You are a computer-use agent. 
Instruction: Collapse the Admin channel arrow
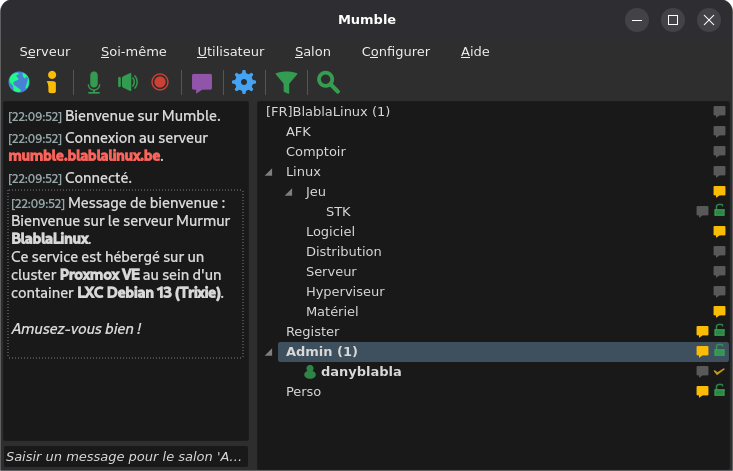click(269, 352)
